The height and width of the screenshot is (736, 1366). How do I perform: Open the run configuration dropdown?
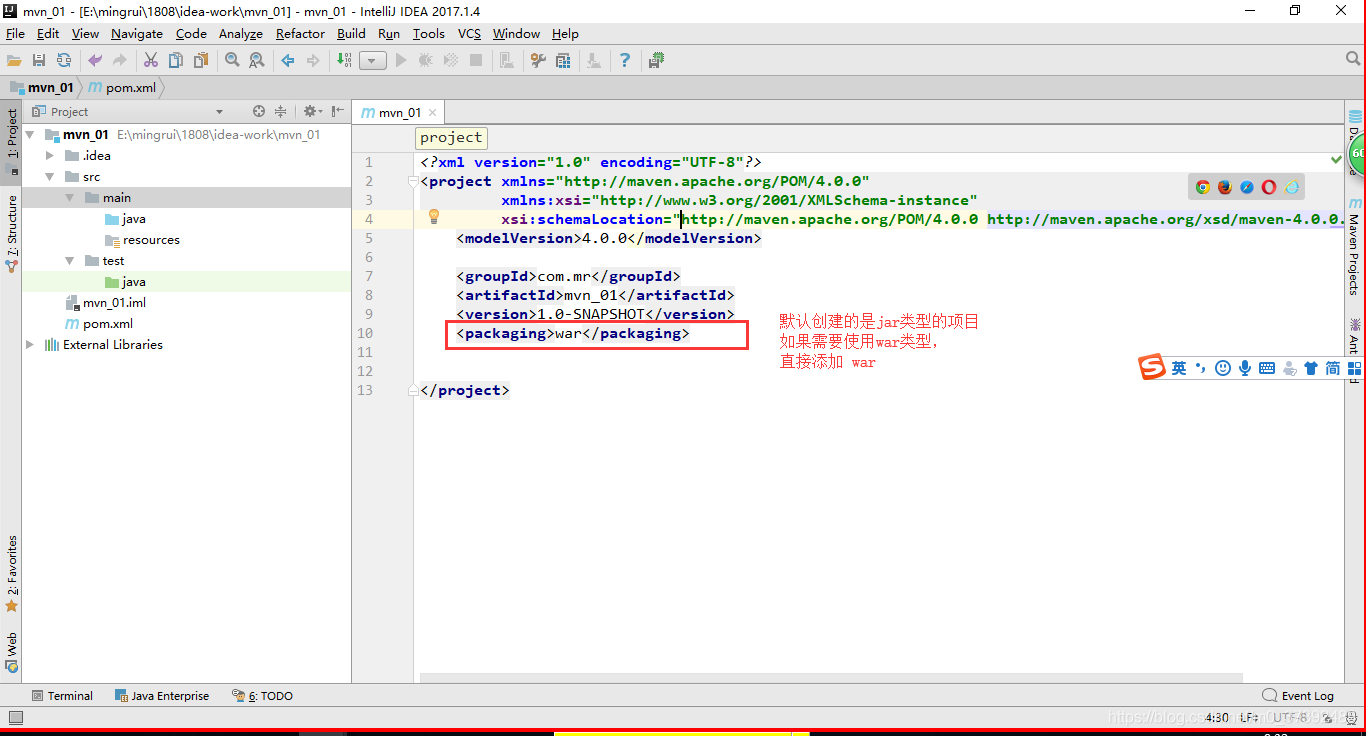coord(373,61)
